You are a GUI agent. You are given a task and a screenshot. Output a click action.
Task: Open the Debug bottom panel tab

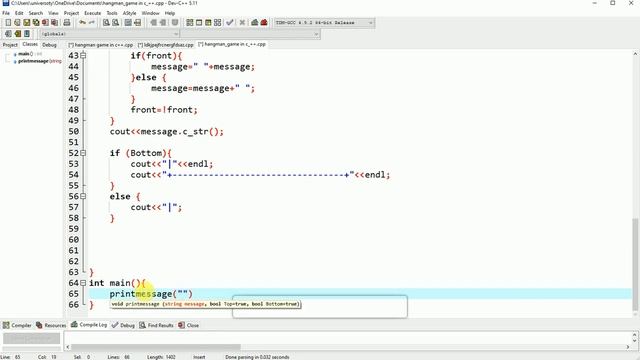[x=123, y=325]
